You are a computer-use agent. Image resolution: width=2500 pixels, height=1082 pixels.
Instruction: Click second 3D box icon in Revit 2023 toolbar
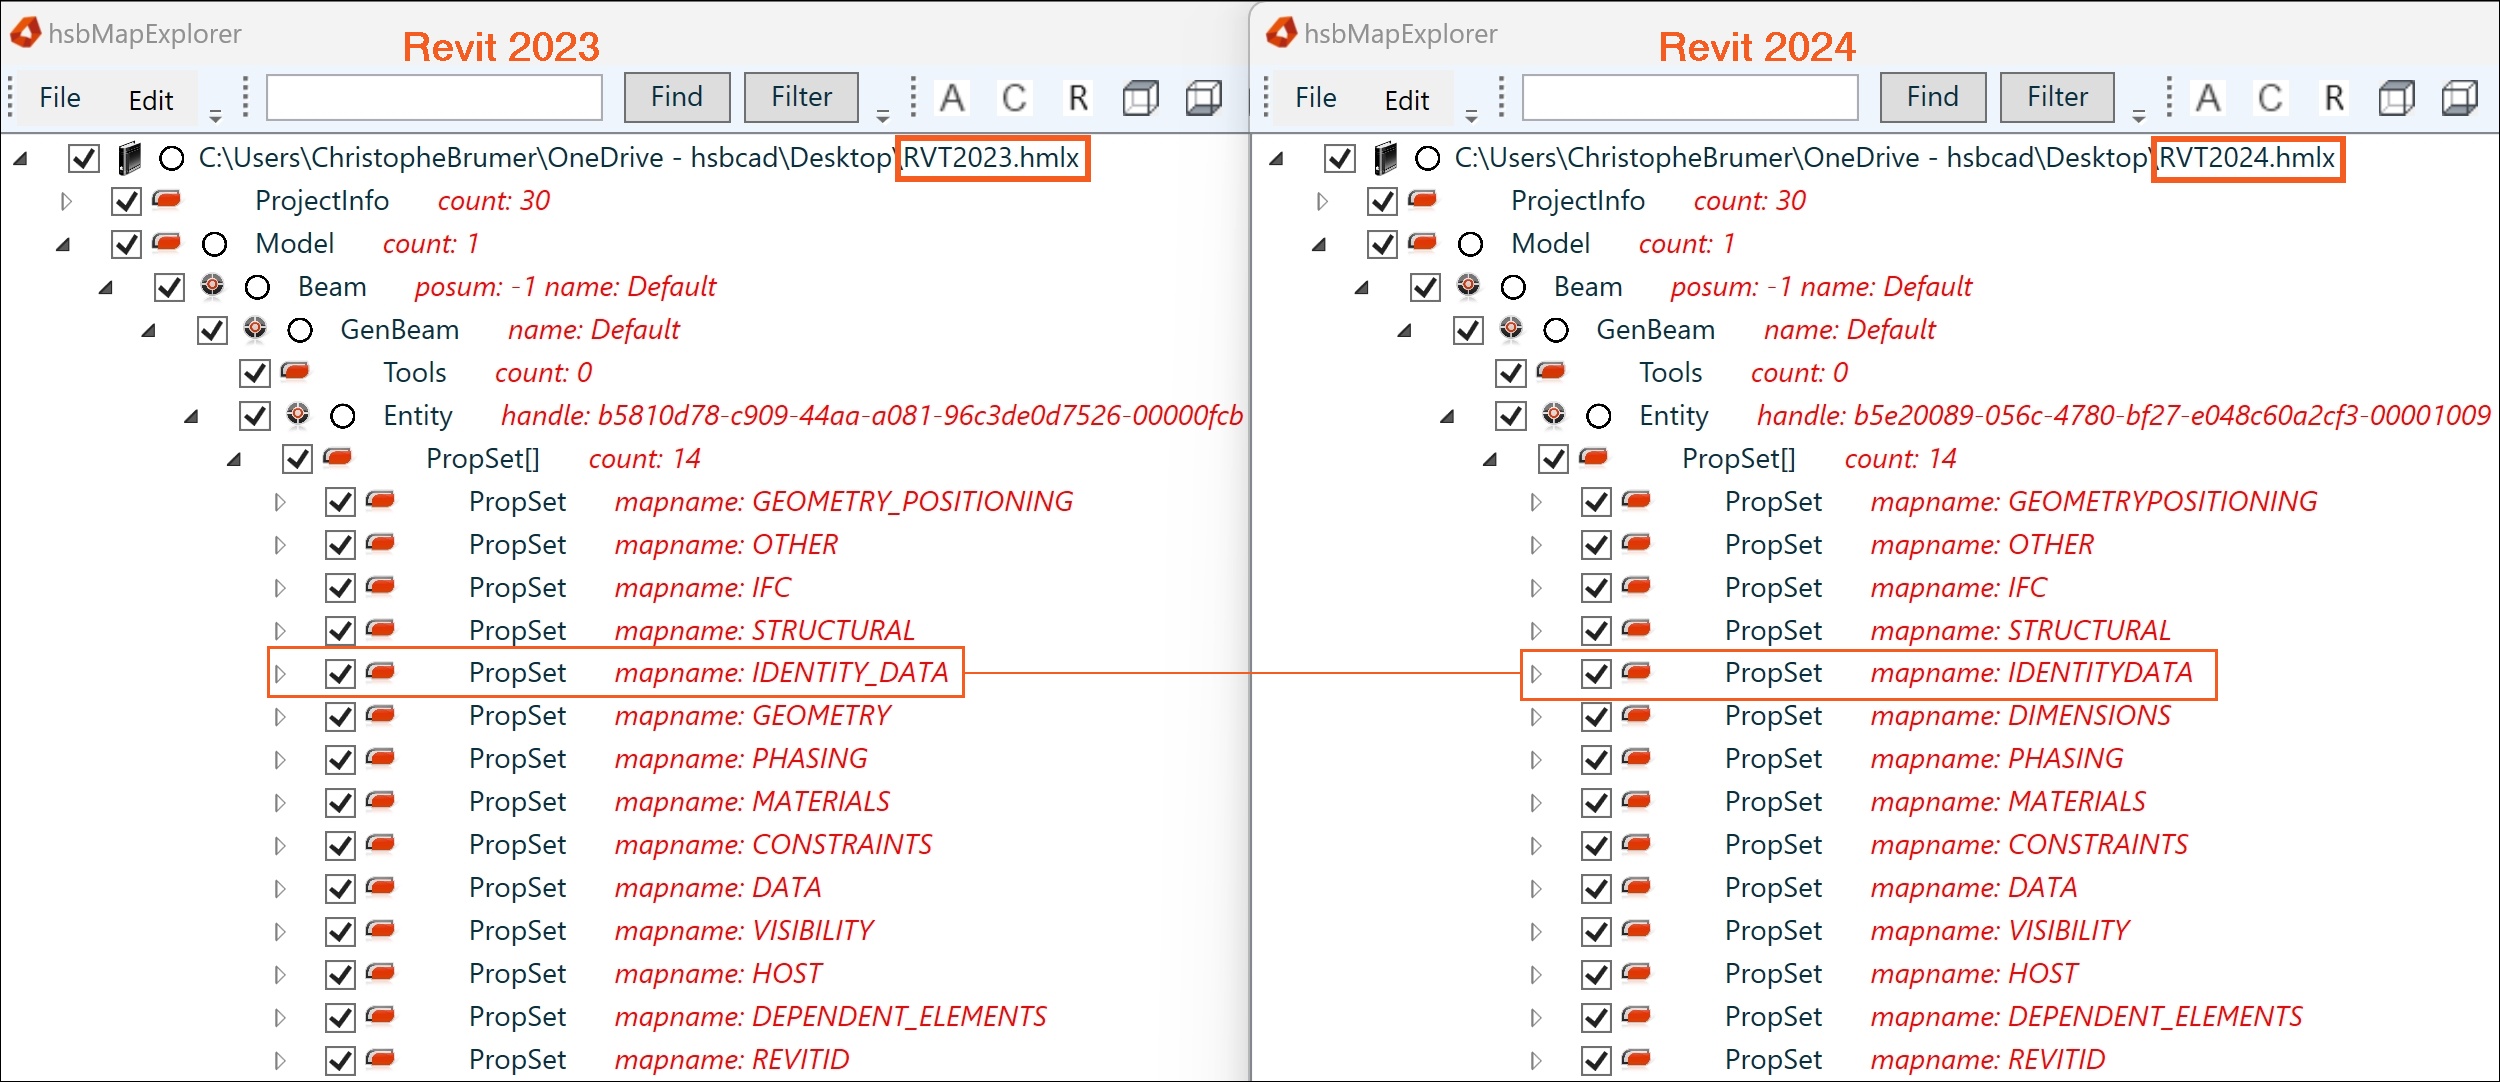coord(1204,98)
